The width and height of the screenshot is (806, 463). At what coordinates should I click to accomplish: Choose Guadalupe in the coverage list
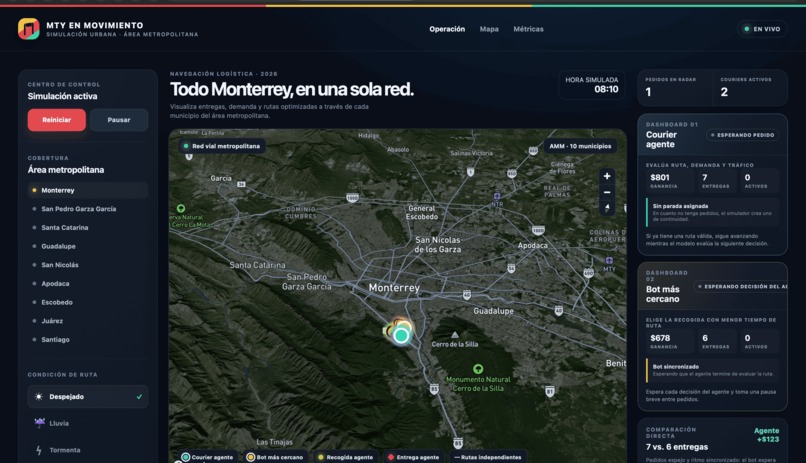click(x=88, y=246)
